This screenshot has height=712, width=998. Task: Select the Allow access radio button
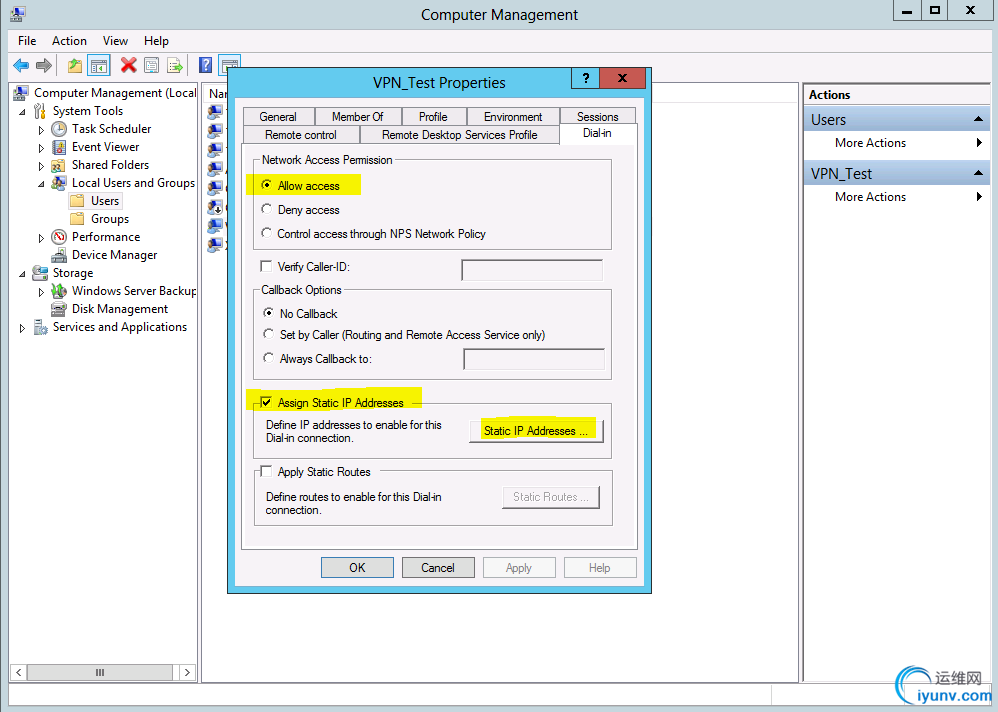[x=267, y=185]
